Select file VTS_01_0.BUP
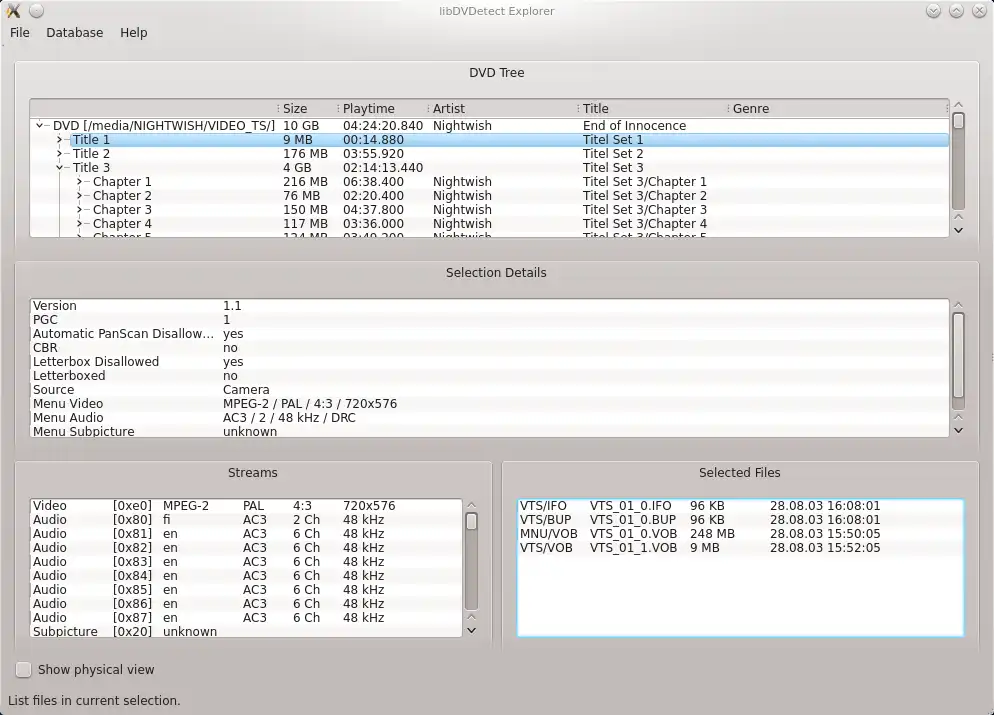 (740, 519)
